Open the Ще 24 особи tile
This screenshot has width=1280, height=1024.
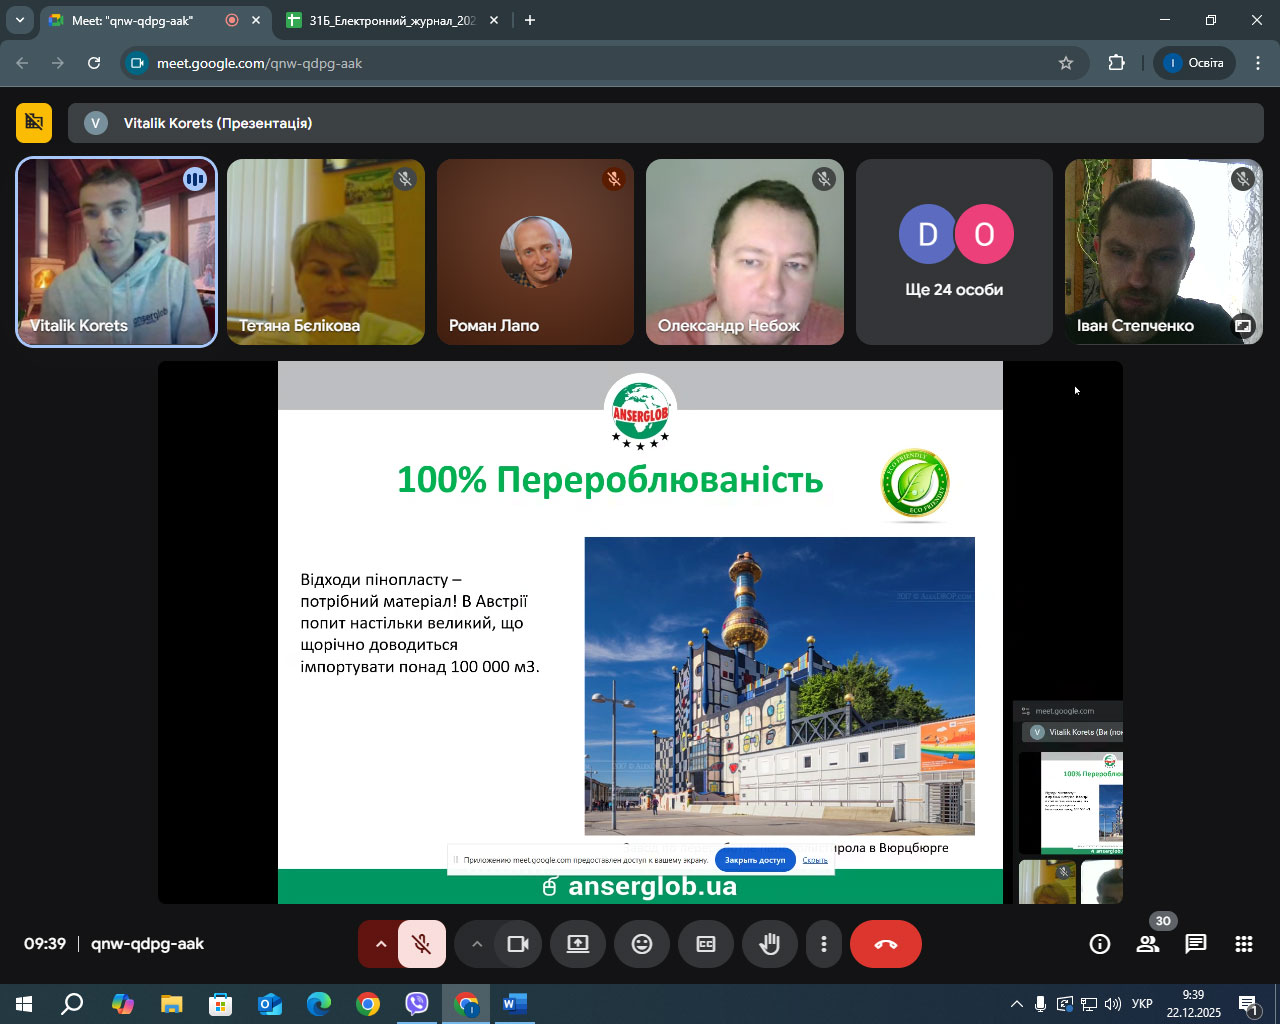(x=954, y=252)
